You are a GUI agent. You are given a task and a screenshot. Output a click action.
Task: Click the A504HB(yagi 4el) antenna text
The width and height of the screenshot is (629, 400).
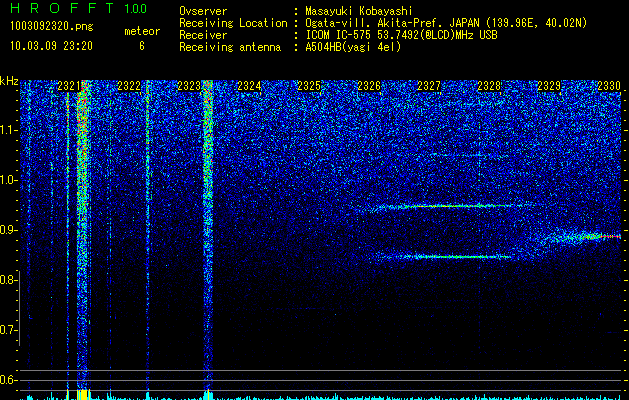pyautogui.click(x=353, y=47)
